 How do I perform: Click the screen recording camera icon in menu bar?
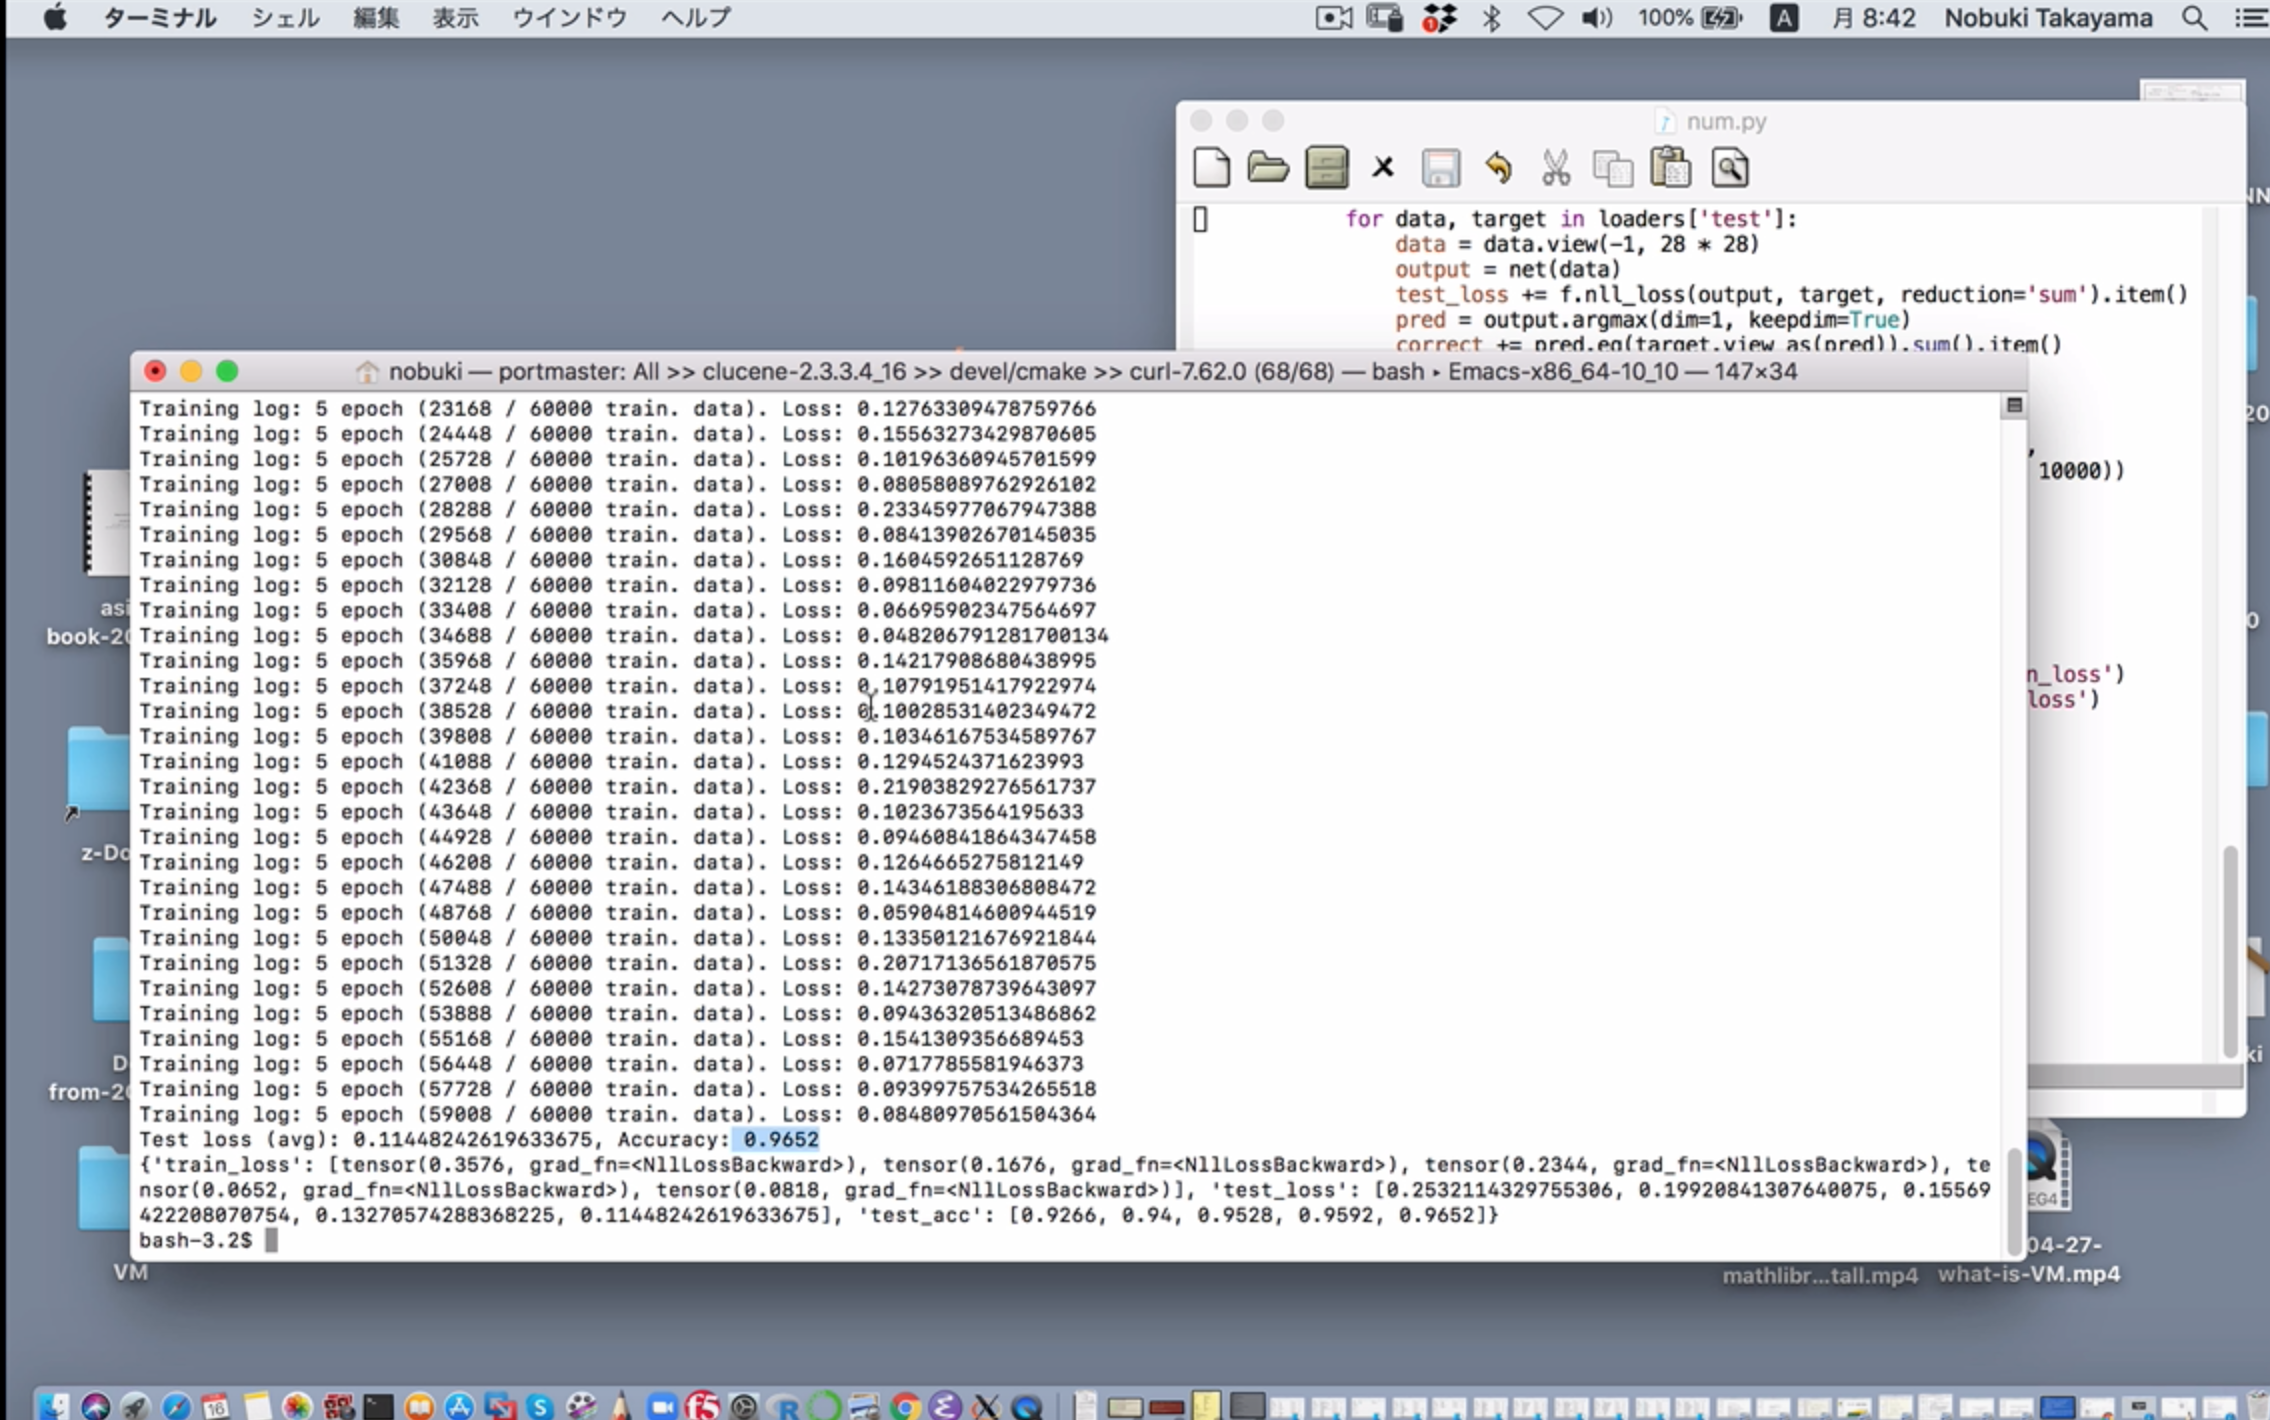tap(1333, 18)
